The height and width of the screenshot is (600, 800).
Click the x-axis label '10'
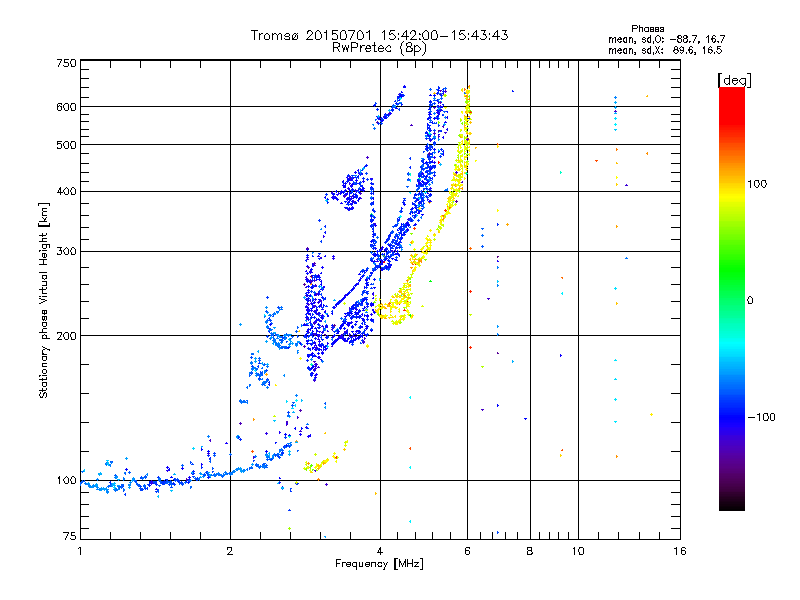578,551
